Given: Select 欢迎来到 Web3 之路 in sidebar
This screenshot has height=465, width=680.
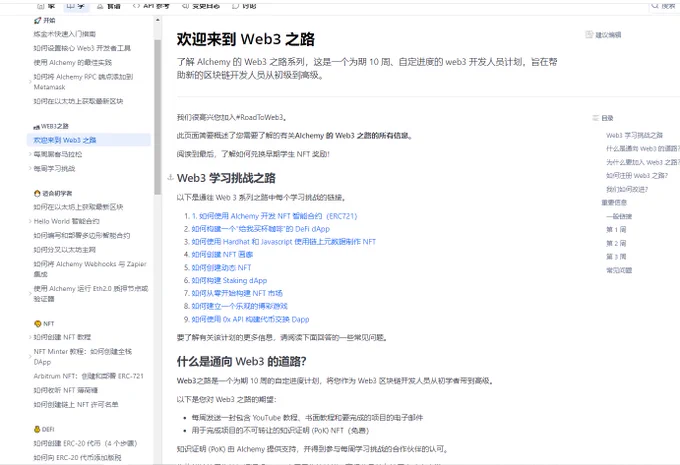Looking at the screenshot, I should [88, 140].
